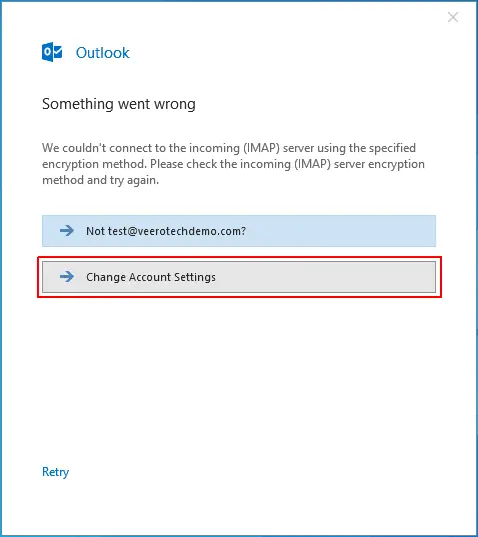Click the "Change Account Settings" label text

point(151,277)
